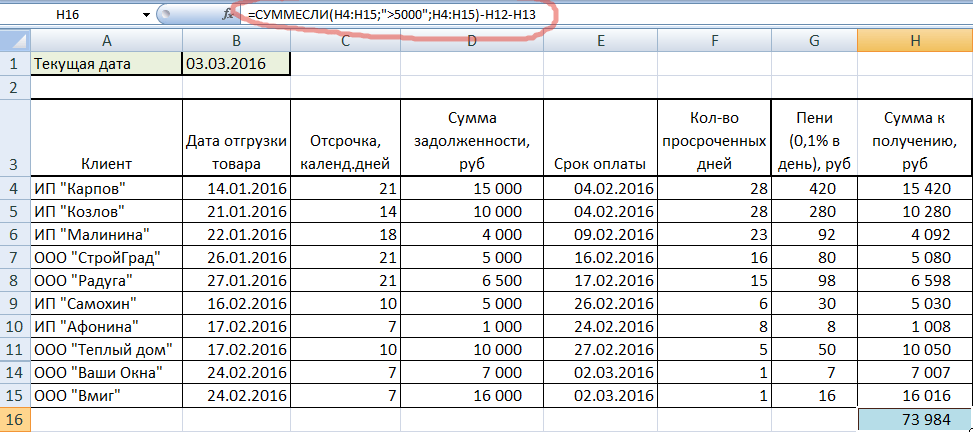Viewport: 973px width, 432px height.
Task: Click overdue days value 23
Action: point(714,234)
